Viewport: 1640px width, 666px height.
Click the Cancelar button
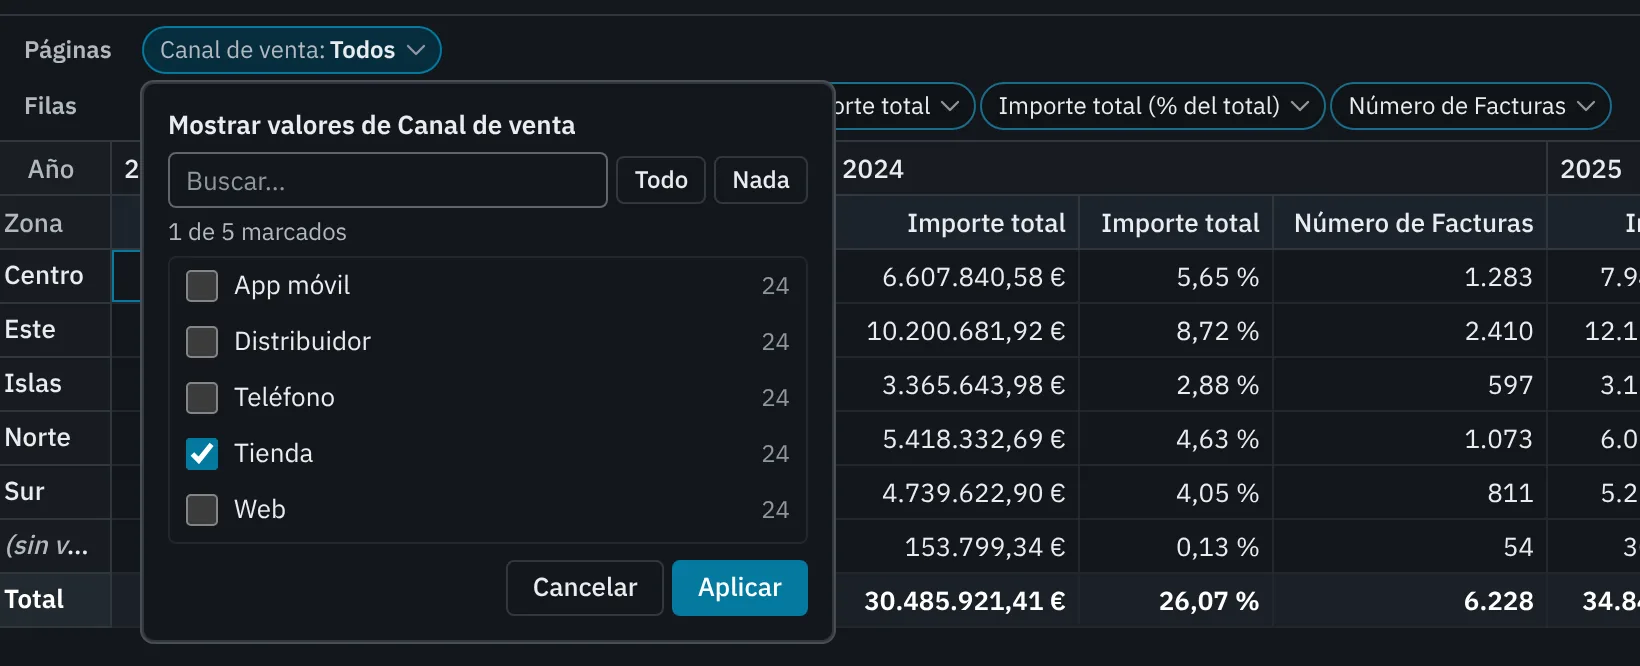pyautogui.click(x=585, y=588)
